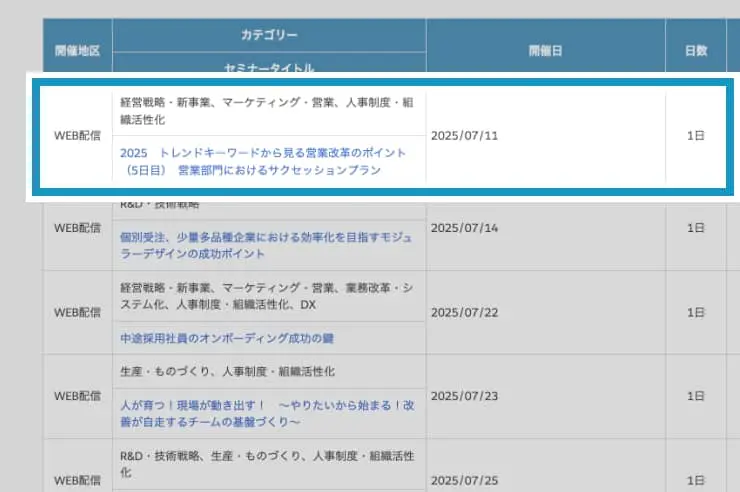
Task: Select the 2025/07/14 date cell
Action: (463, 228)
